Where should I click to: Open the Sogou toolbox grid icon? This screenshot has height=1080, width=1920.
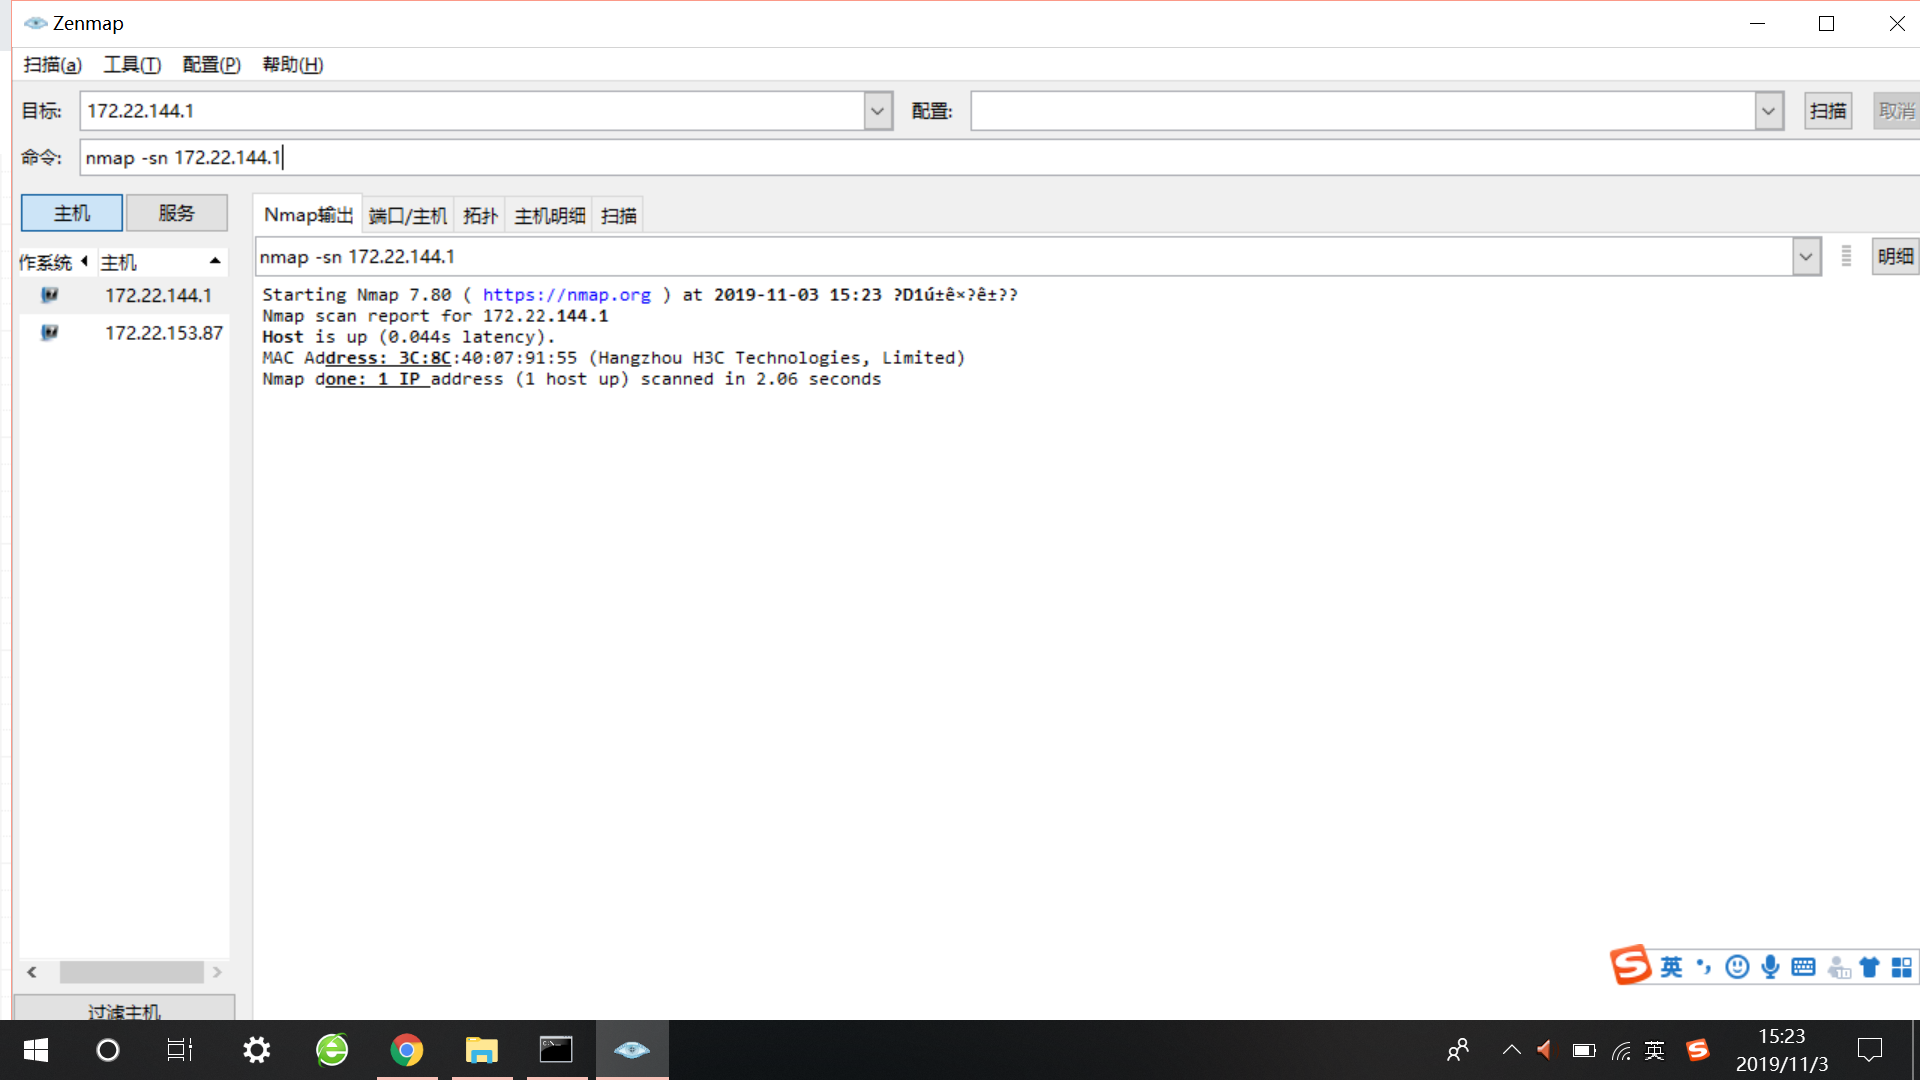point(1901,967)
